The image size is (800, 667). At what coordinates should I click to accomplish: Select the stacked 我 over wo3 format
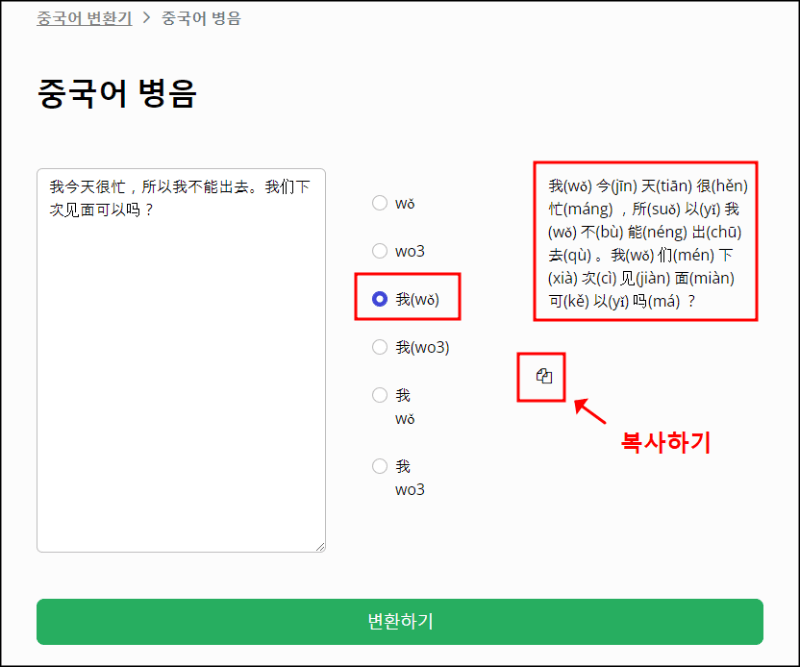click(380, 466)
